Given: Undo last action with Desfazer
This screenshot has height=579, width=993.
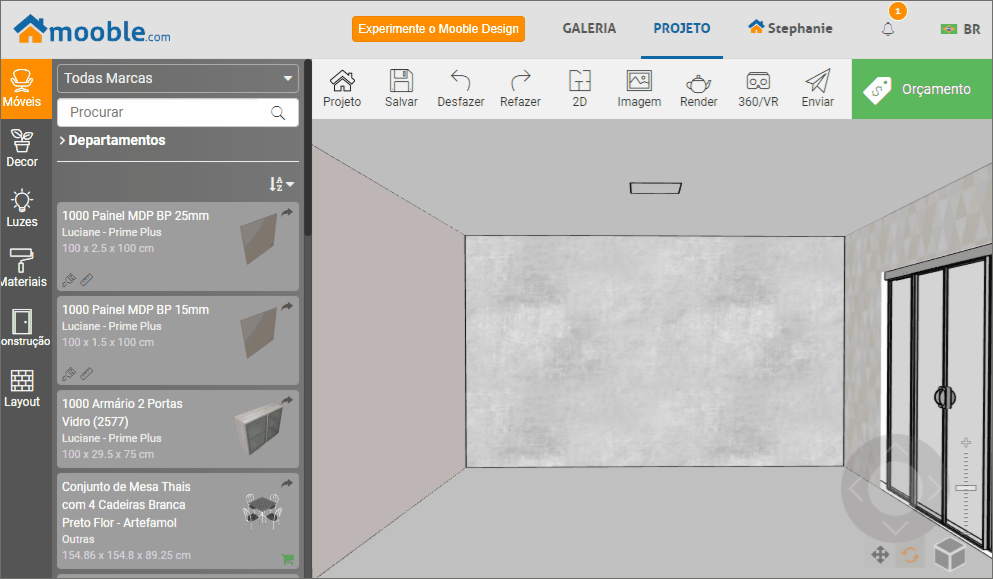Looking at the screenshot, I should point(460,89).
